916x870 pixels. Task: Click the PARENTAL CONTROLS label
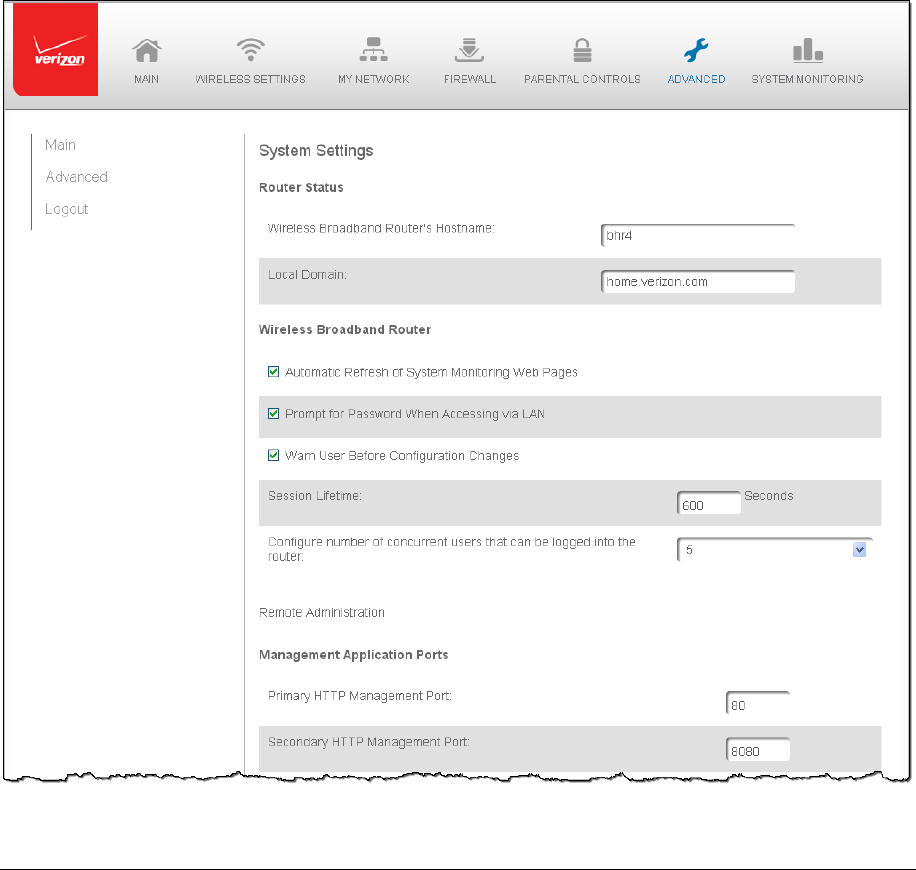coord(582,79)
